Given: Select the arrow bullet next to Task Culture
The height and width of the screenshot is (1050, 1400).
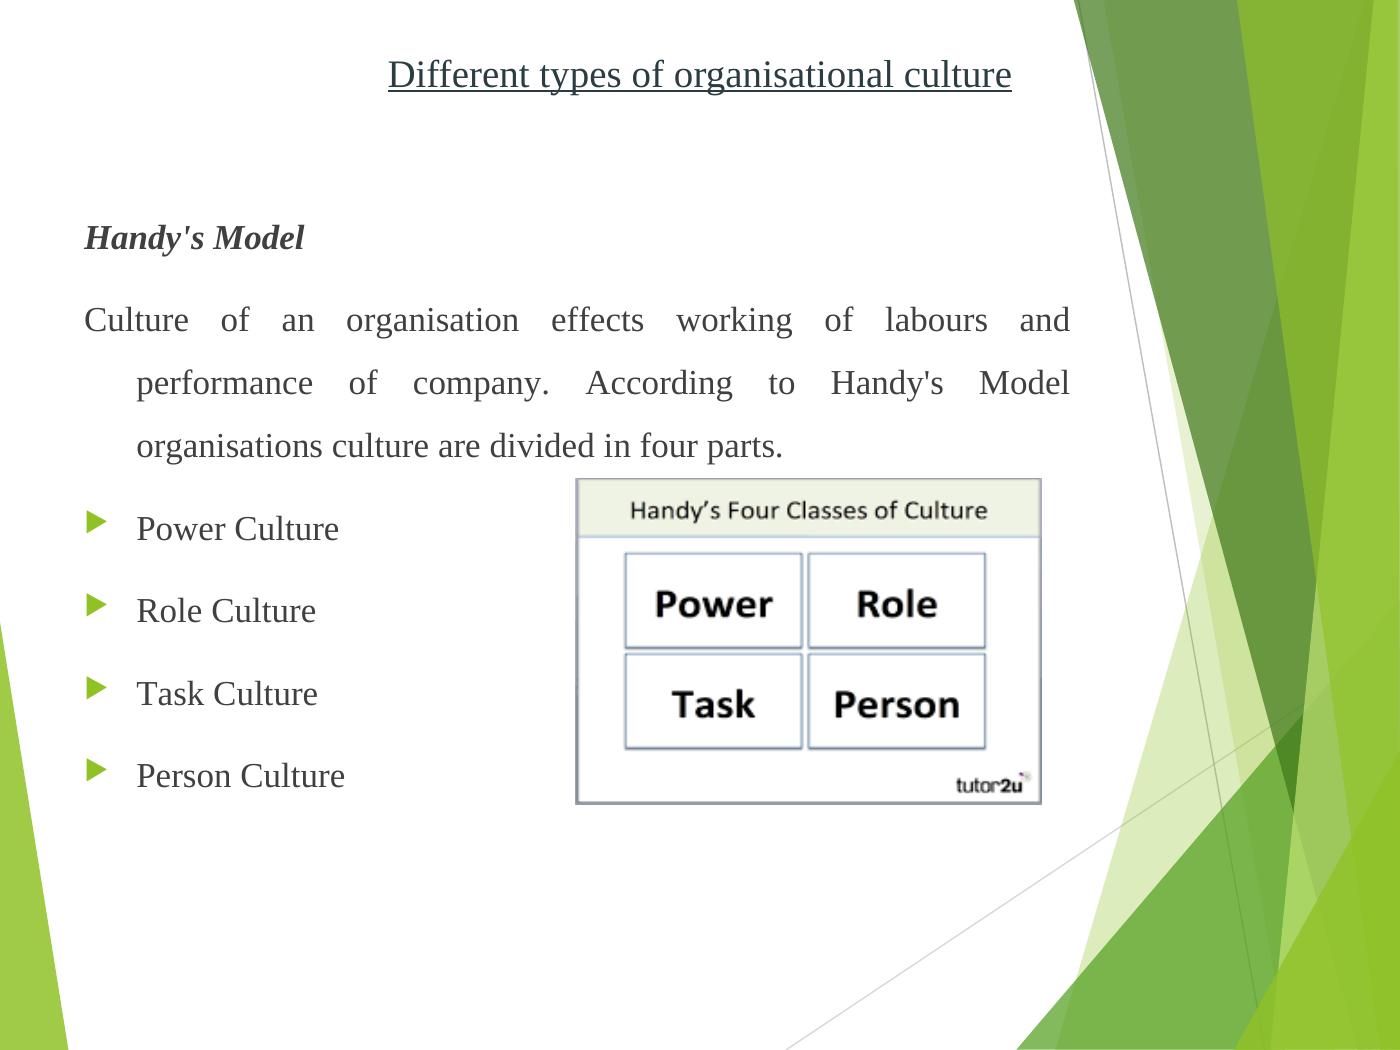Looking at the screenshot, I should 96,687.
